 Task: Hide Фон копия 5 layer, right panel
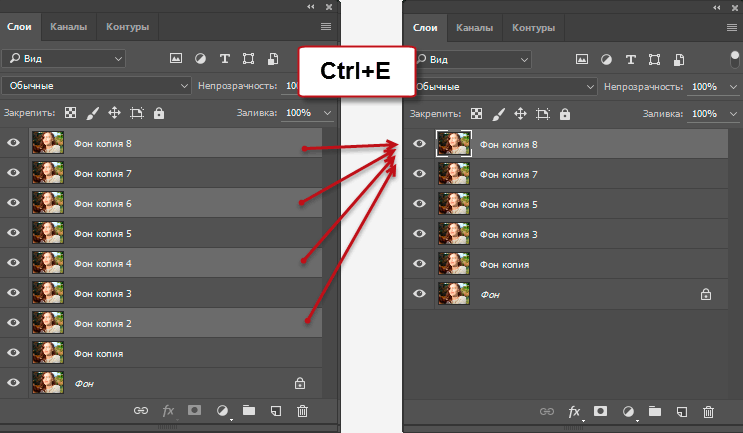coord(419,204)
